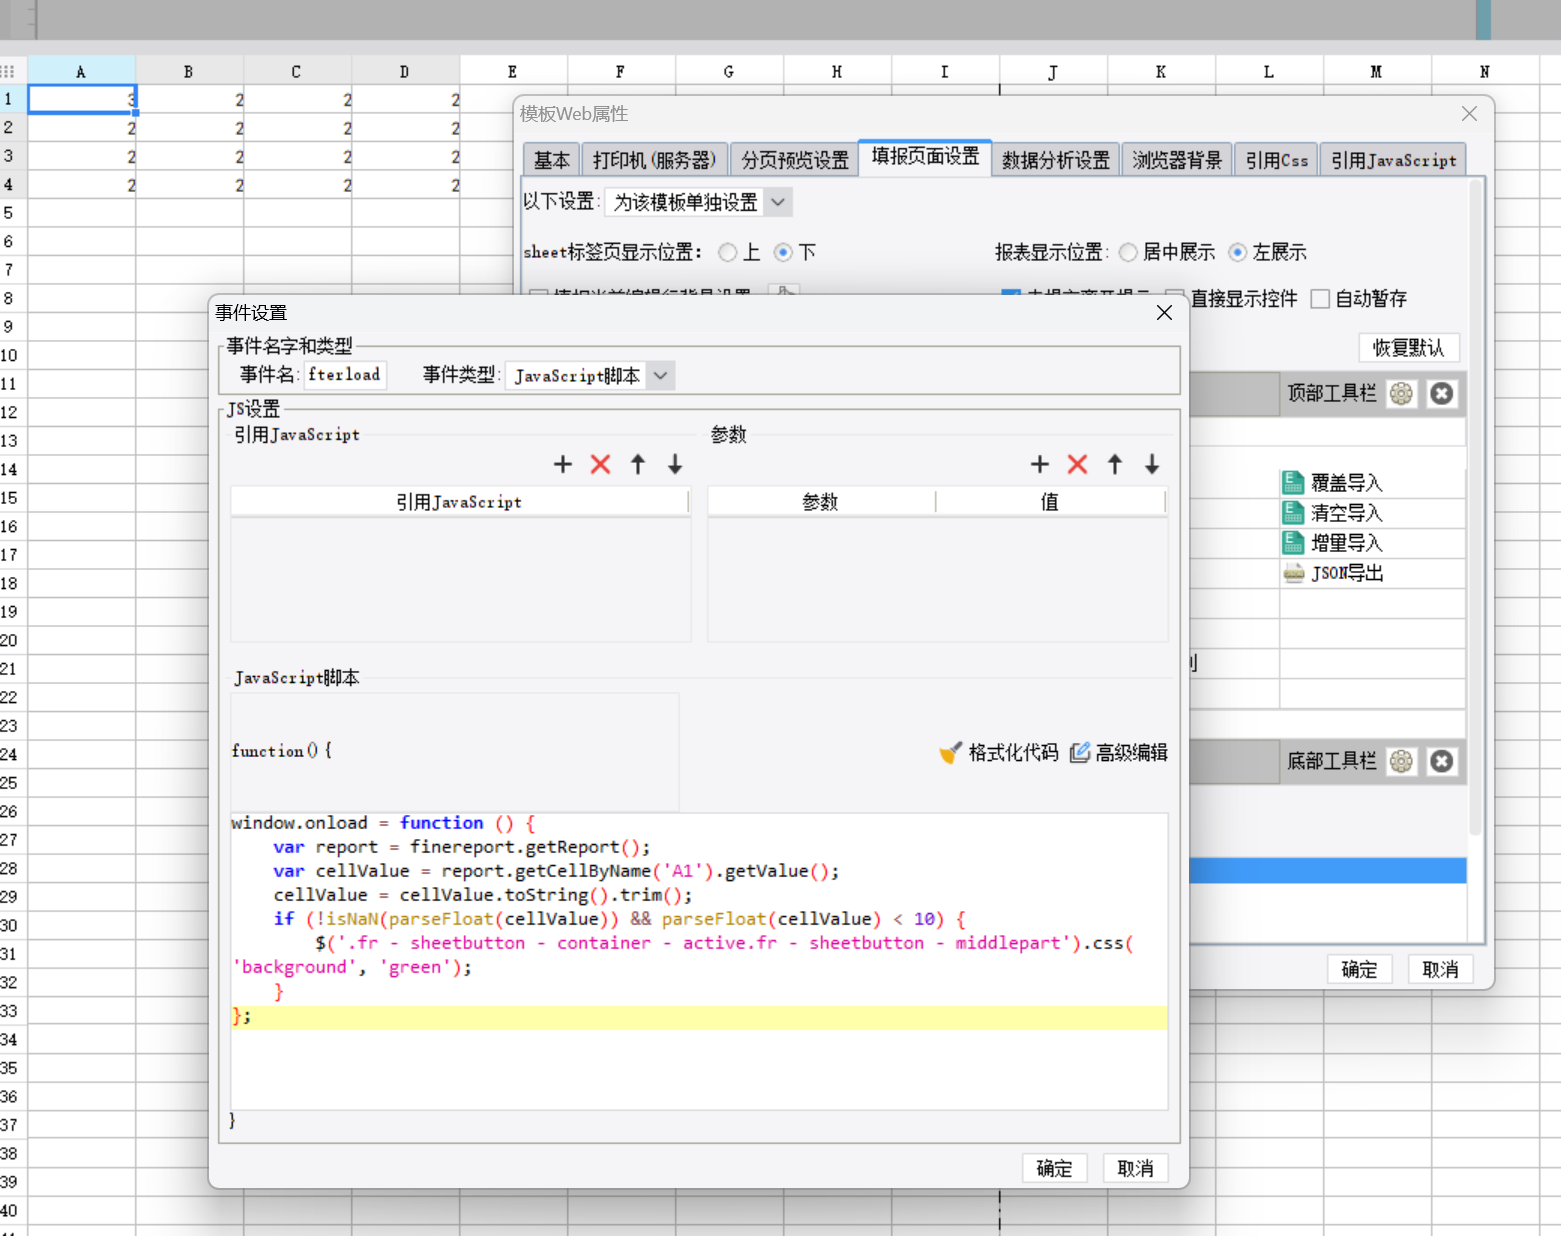Viewport: 1561px width, 1236px height.
Task: Close the 模板Web属性 dialog
Action: point(1469,114)
